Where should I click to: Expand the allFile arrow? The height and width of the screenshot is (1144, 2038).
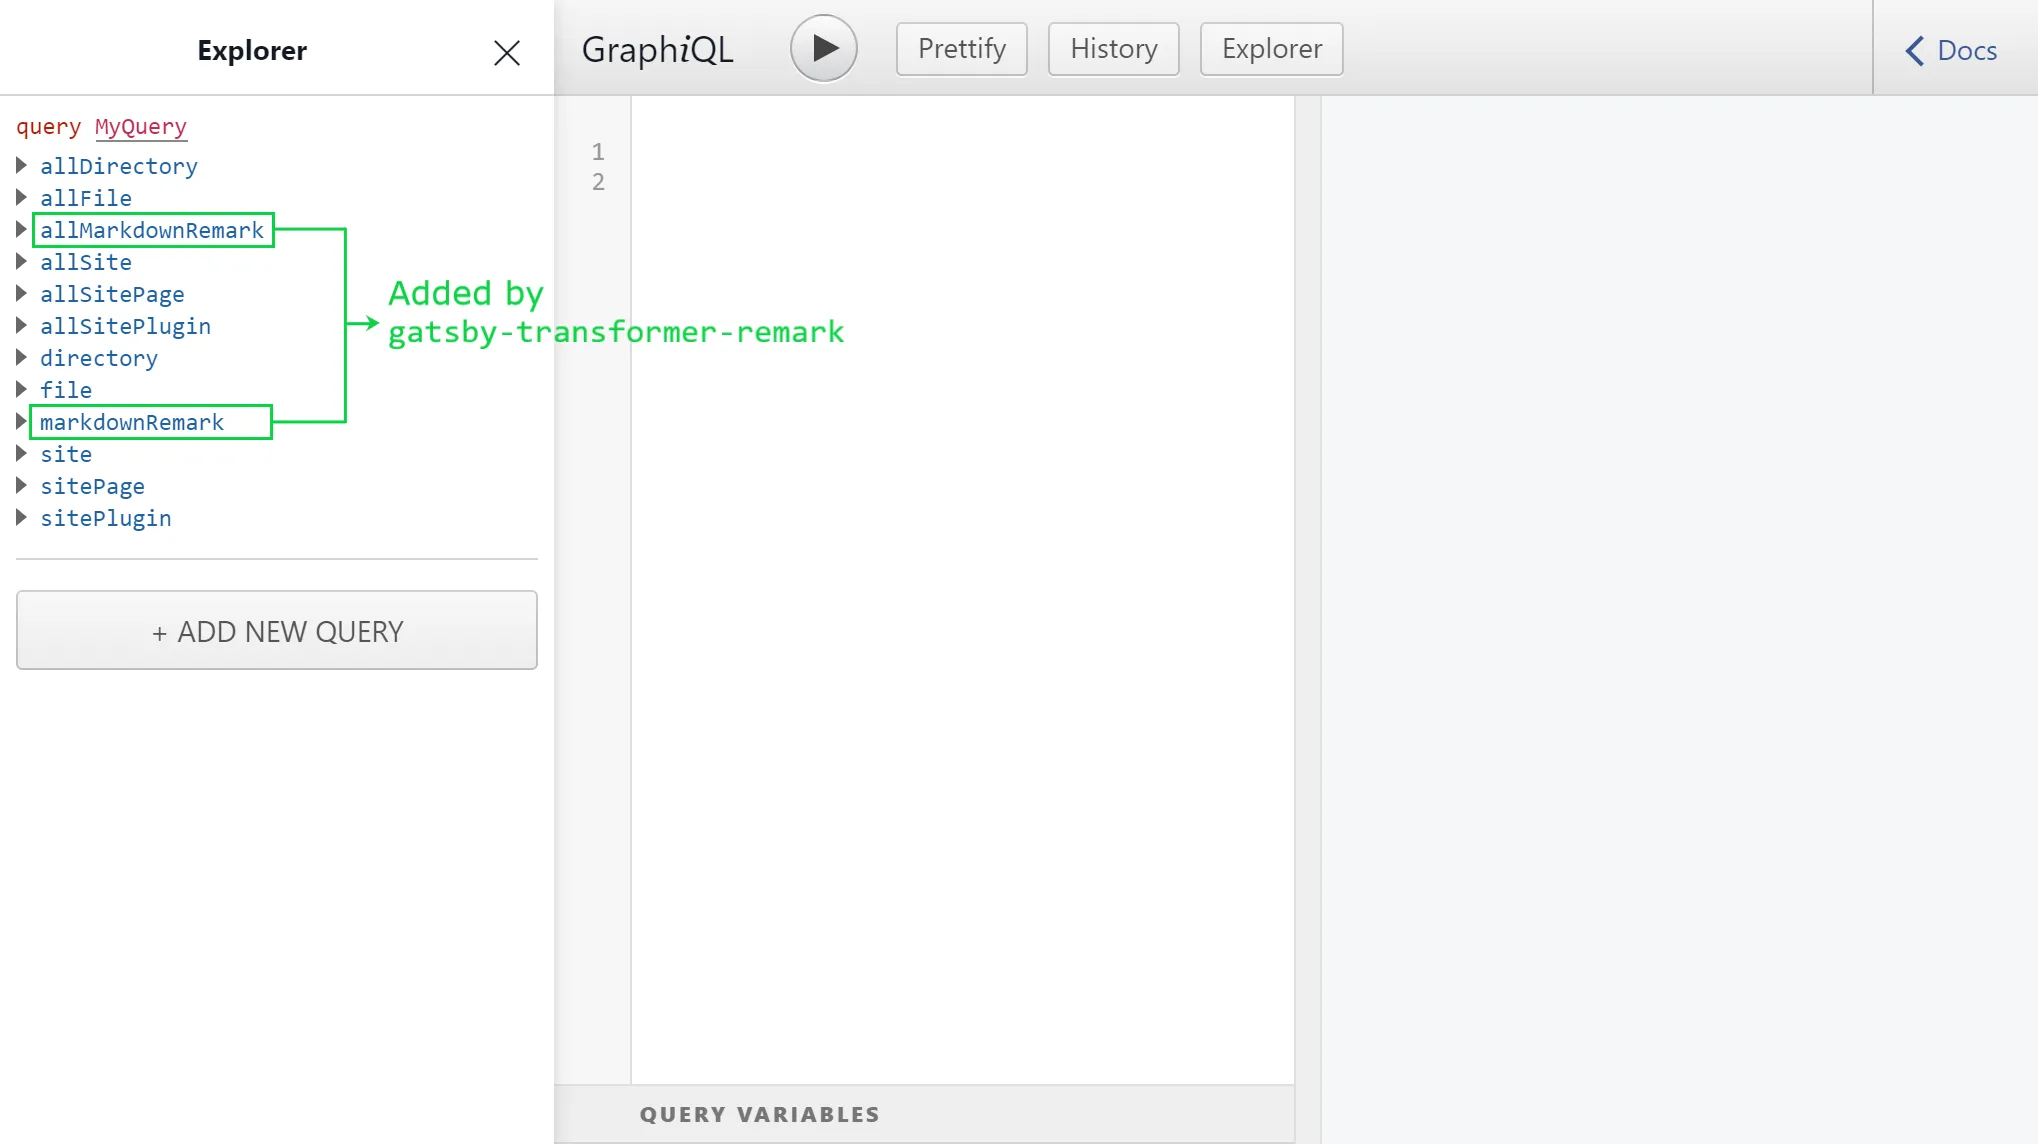click(x=21, y=197)
